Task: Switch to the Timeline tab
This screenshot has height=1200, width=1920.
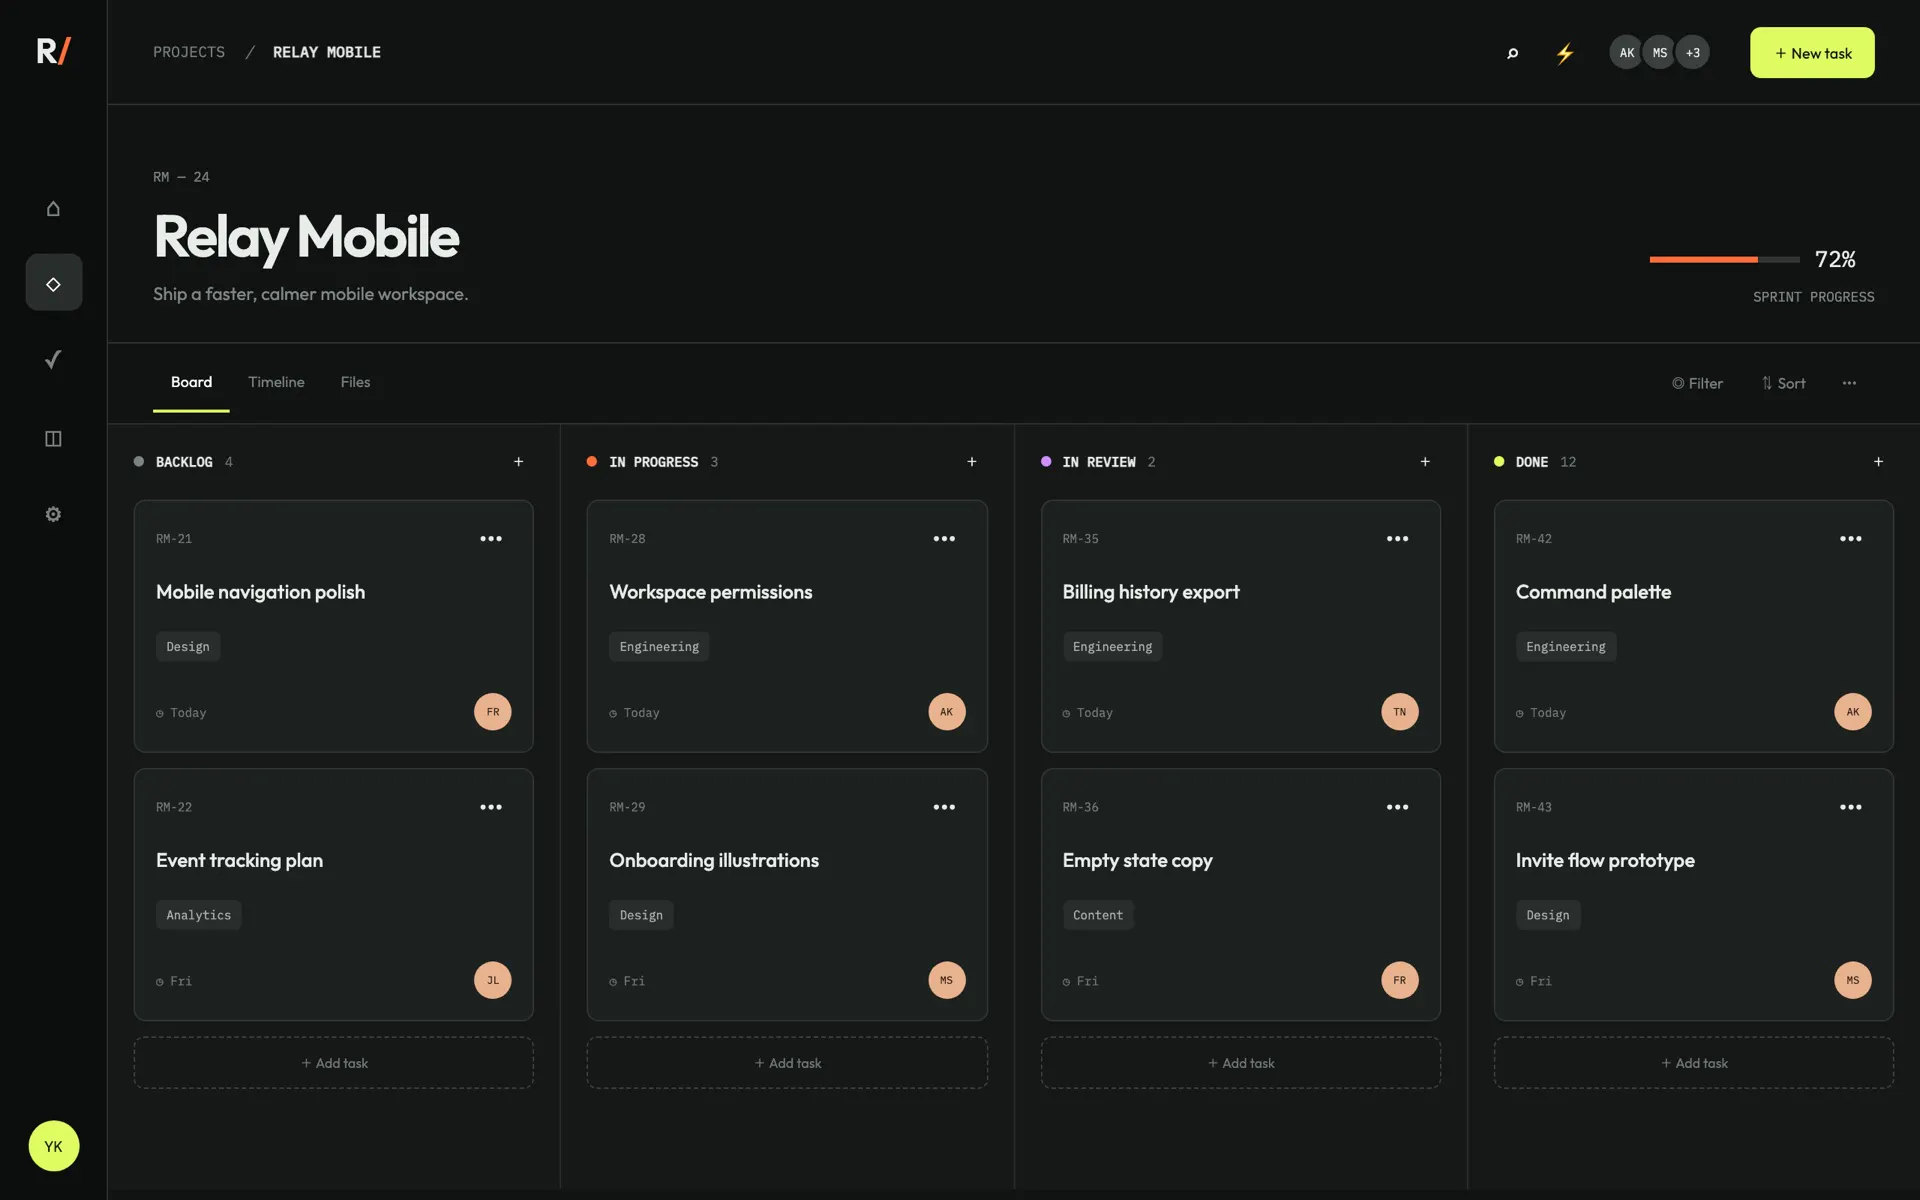Action: click(276, 382)
